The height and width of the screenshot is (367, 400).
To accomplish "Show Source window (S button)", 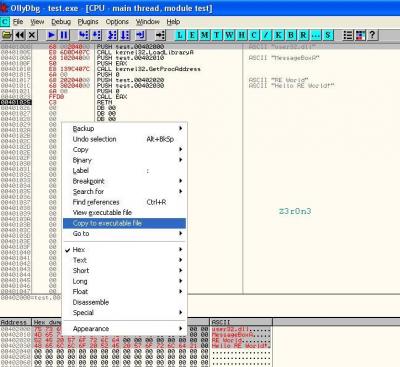I will tap(328, 35).
